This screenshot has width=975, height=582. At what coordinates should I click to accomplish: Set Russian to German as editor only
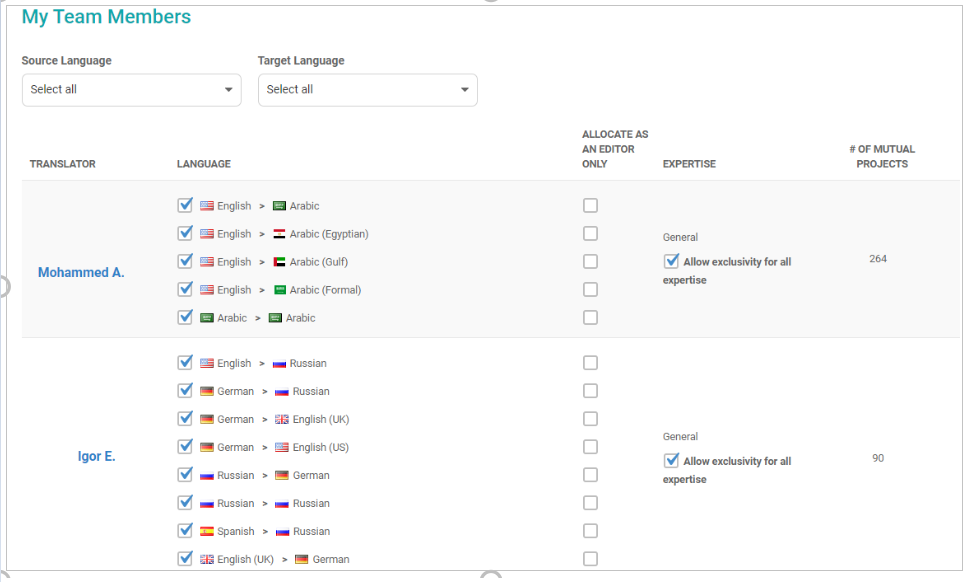(x=590, y=474)
